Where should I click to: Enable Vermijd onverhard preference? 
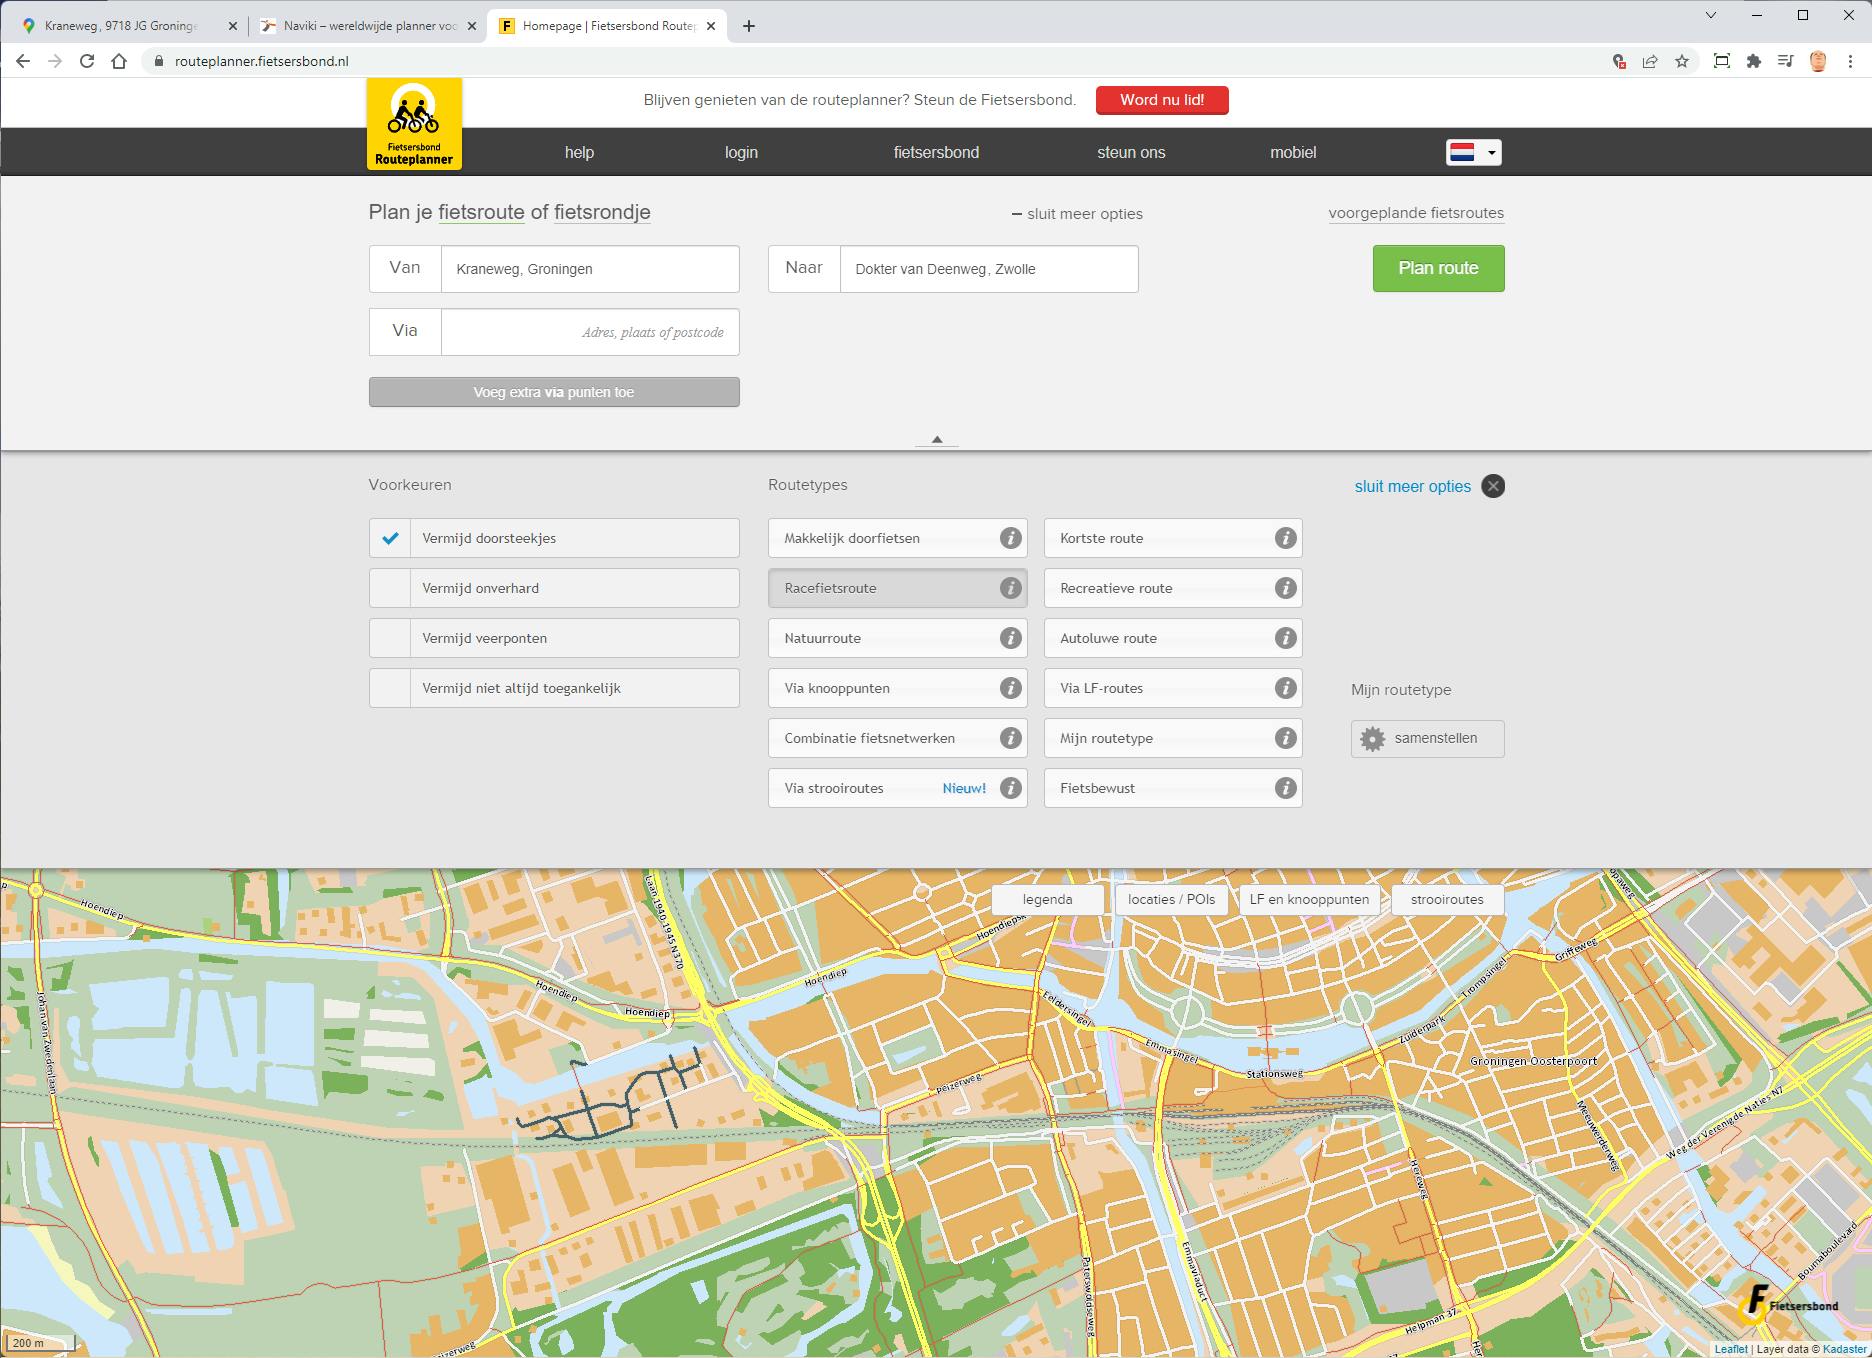click(x=390, y=588)
